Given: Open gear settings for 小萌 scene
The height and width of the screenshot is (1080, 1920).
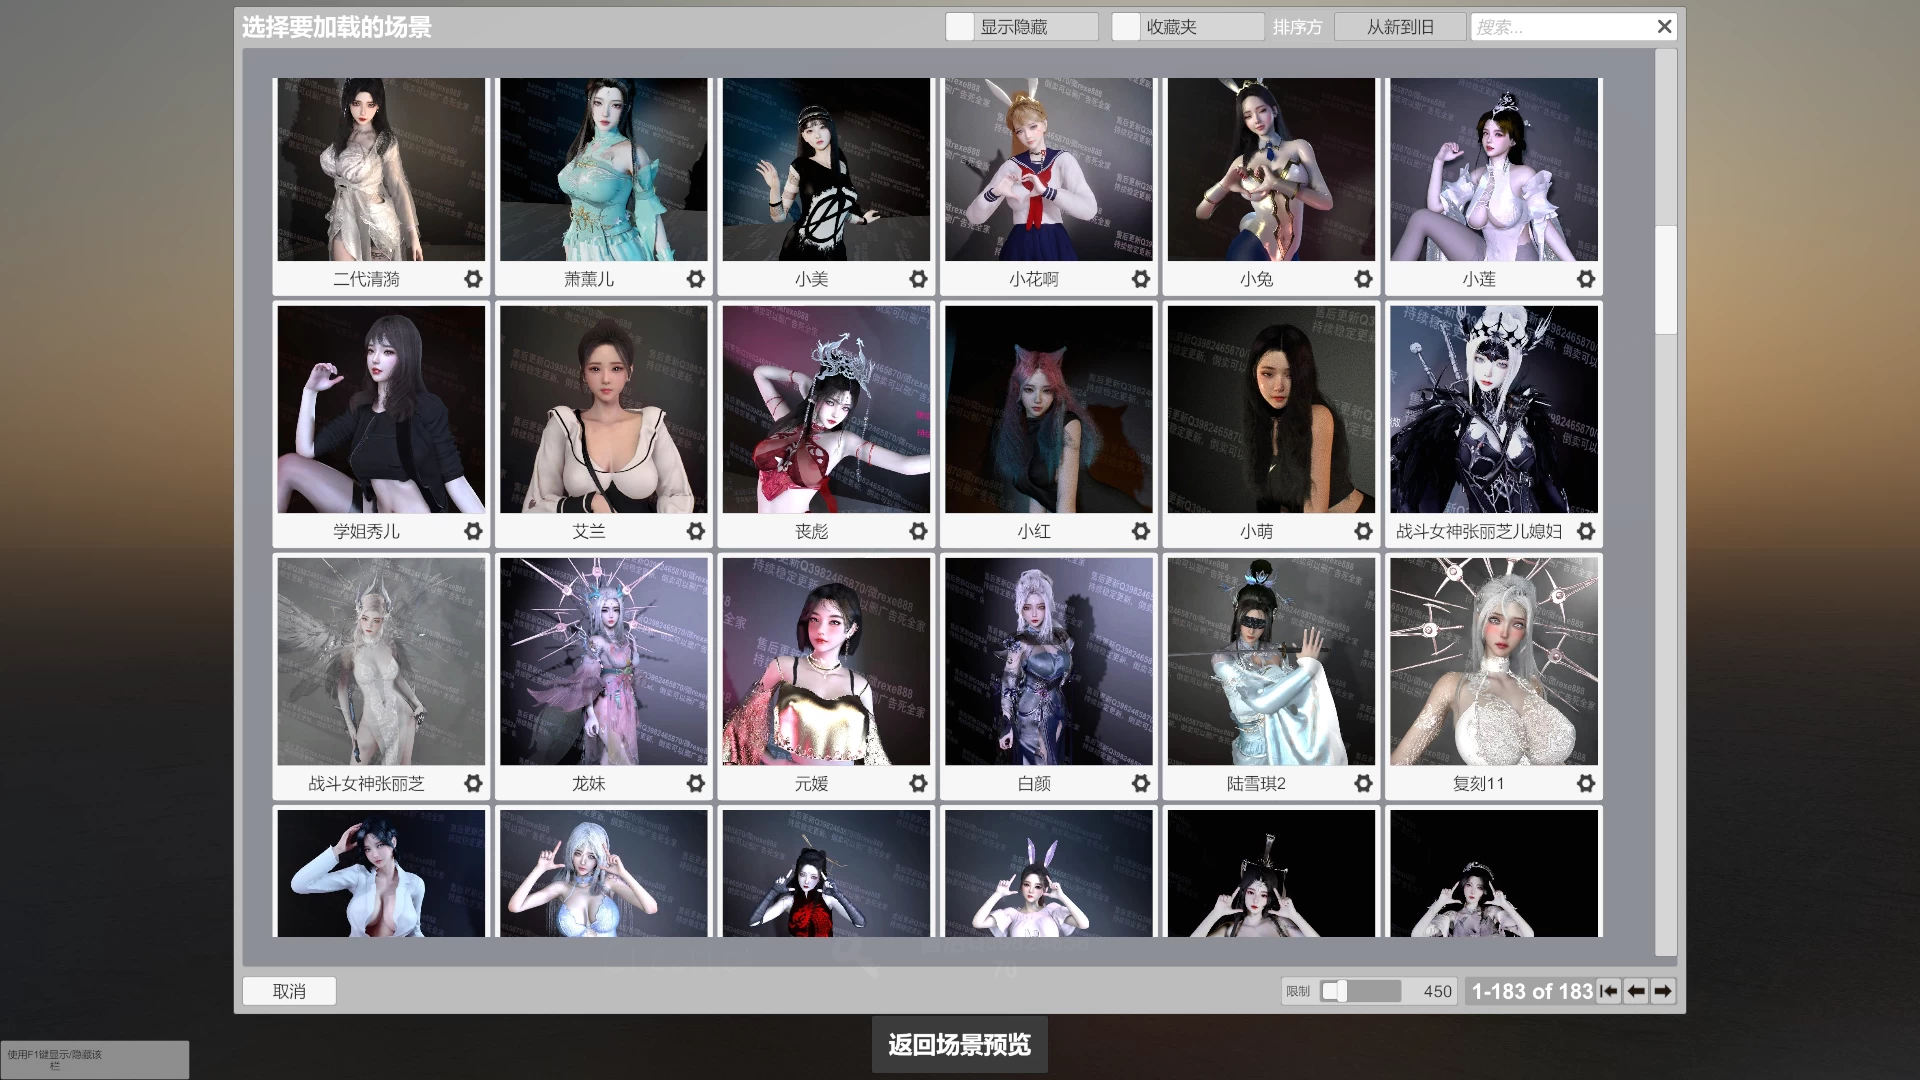Looking at the screenshot, I should 1363,531.
